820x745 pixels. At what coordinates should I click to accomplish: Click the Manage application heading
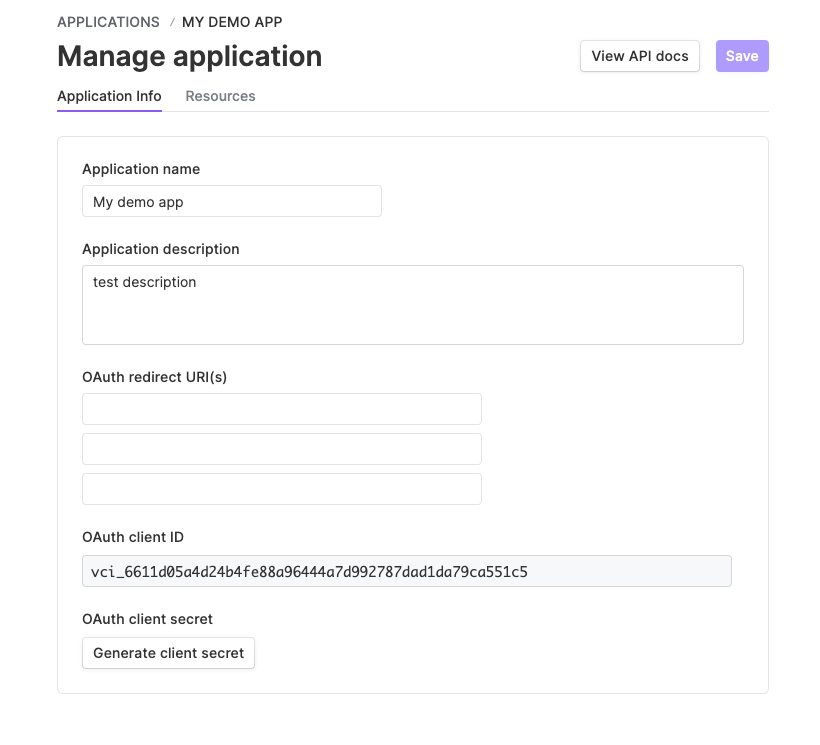pyautogui.click(x=189, y=56)
